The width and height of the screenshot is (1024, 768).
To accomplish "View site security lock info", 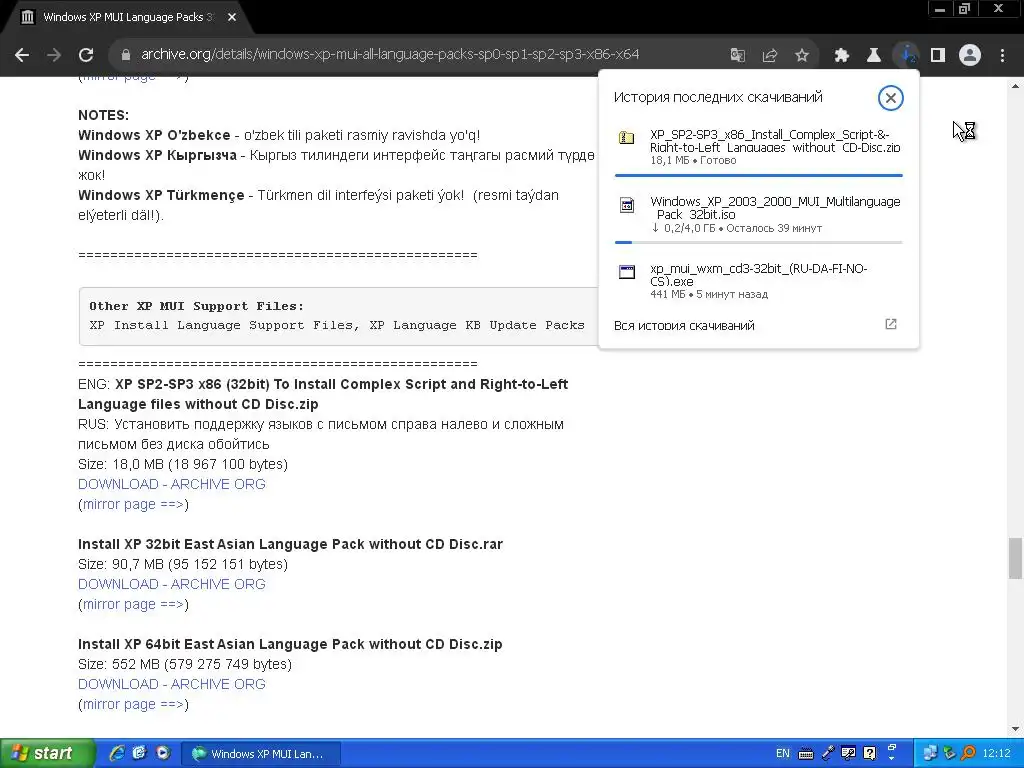I will pos(126,55).
